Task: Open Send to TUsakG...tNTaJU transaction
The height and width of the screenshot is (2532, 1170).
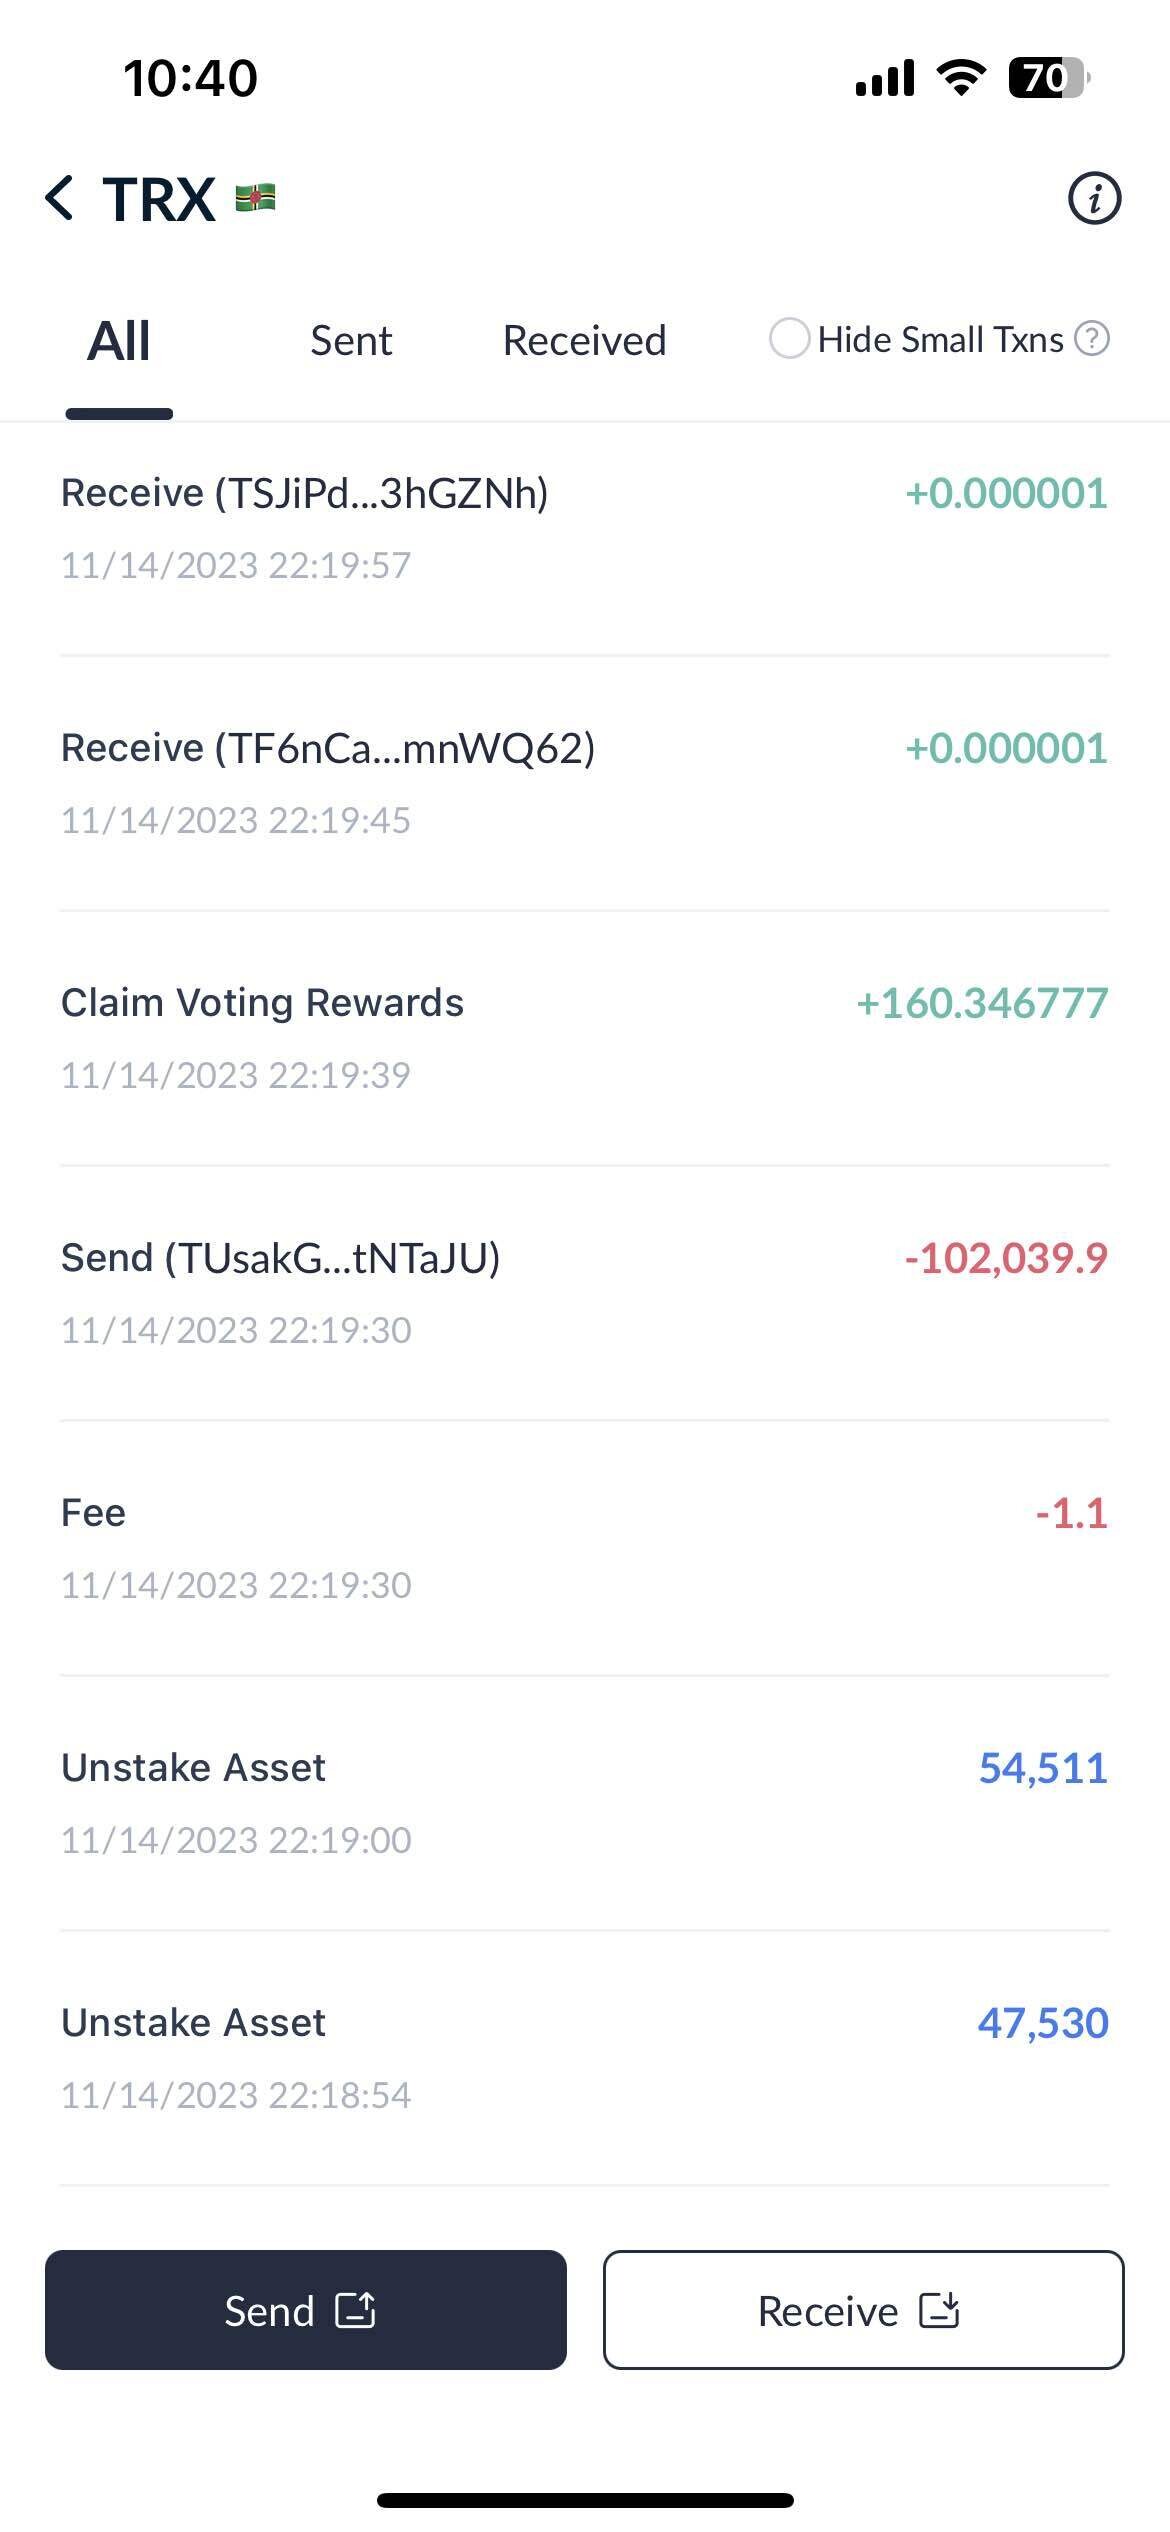Action: coord(584,1293)
